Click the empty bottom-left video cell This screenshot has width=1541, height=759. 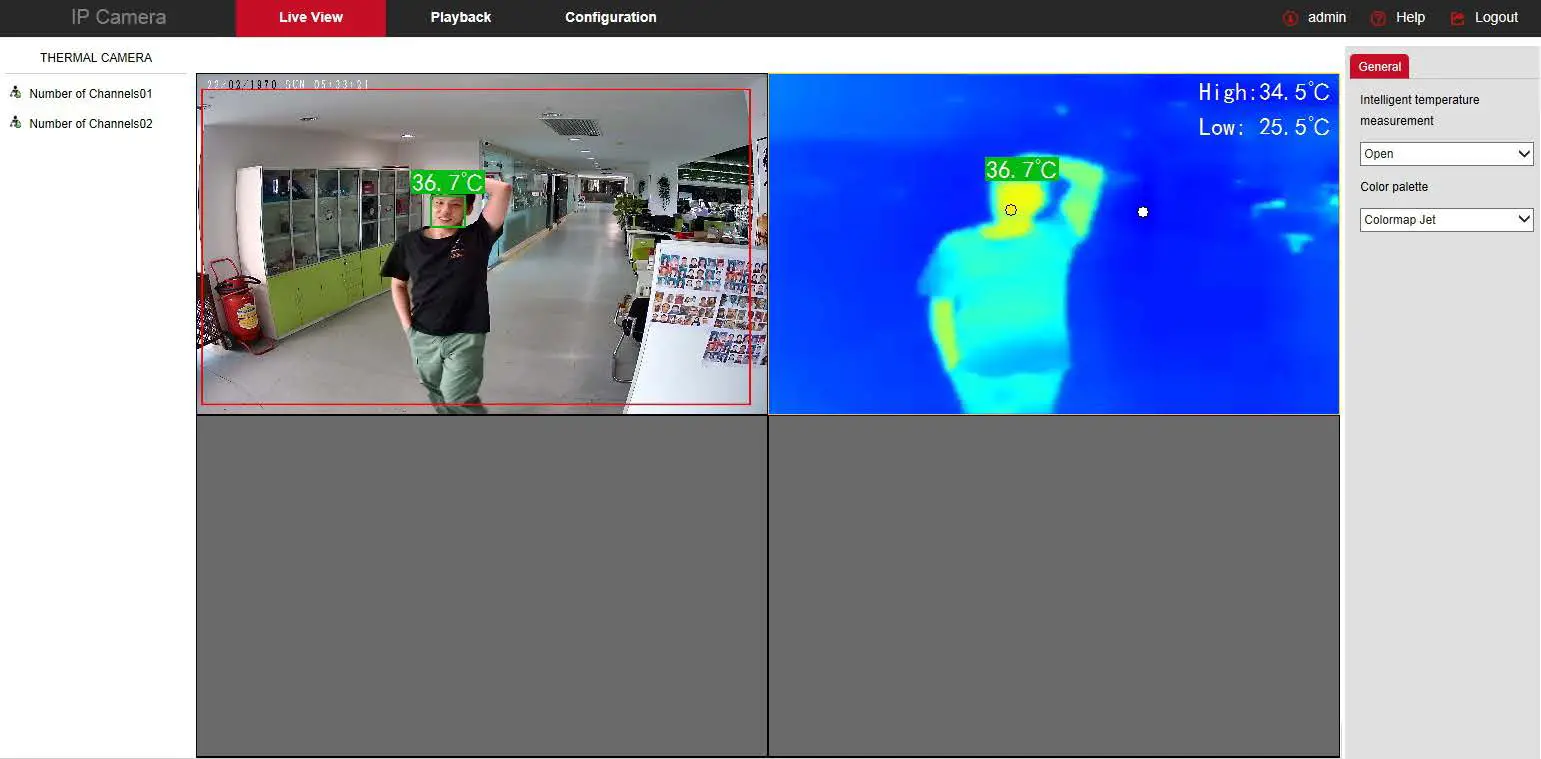click(x=482, y=586)
